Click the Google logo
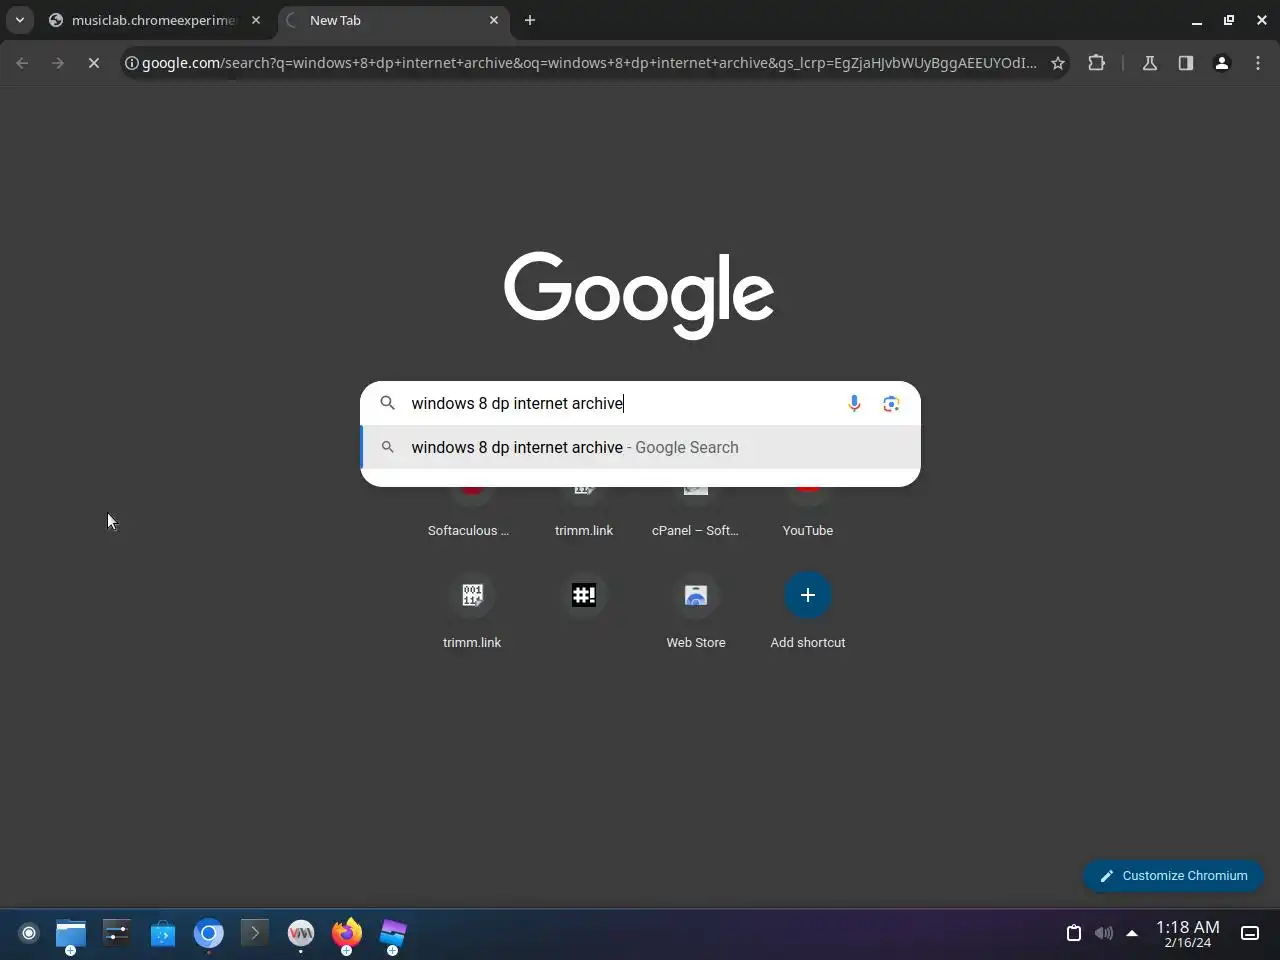Viewport: 1280px width, 960px height. coord(639,294)
